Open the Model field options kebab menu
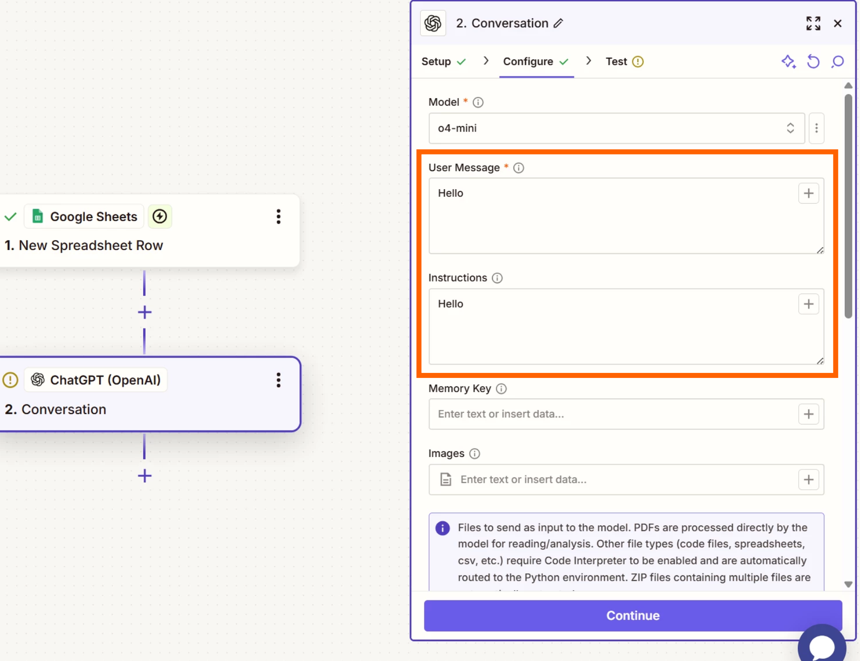860x661 pixels. pos(816,128)
